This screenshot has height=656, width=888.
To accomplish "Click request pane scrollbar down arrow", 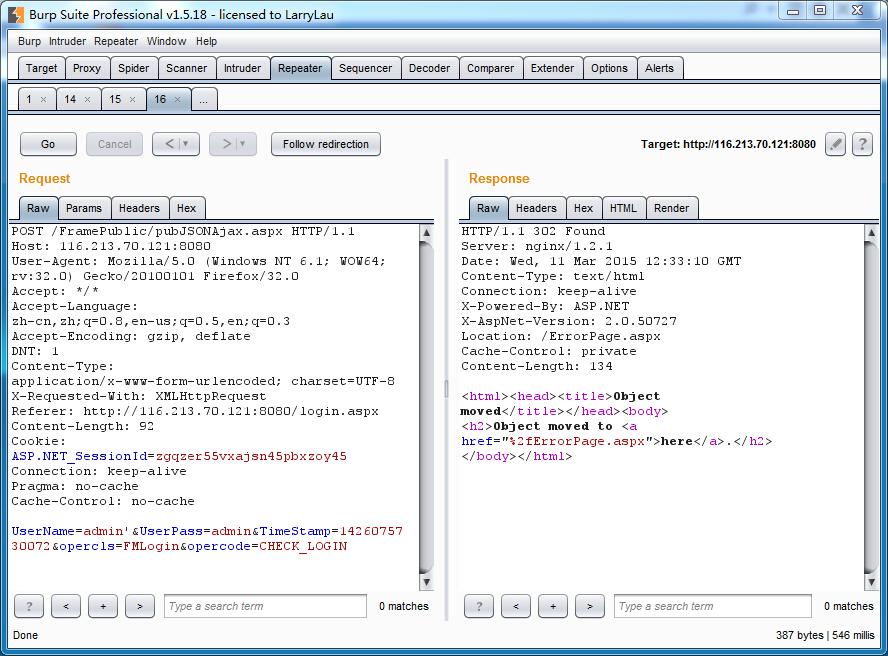I will pos(426,582).
